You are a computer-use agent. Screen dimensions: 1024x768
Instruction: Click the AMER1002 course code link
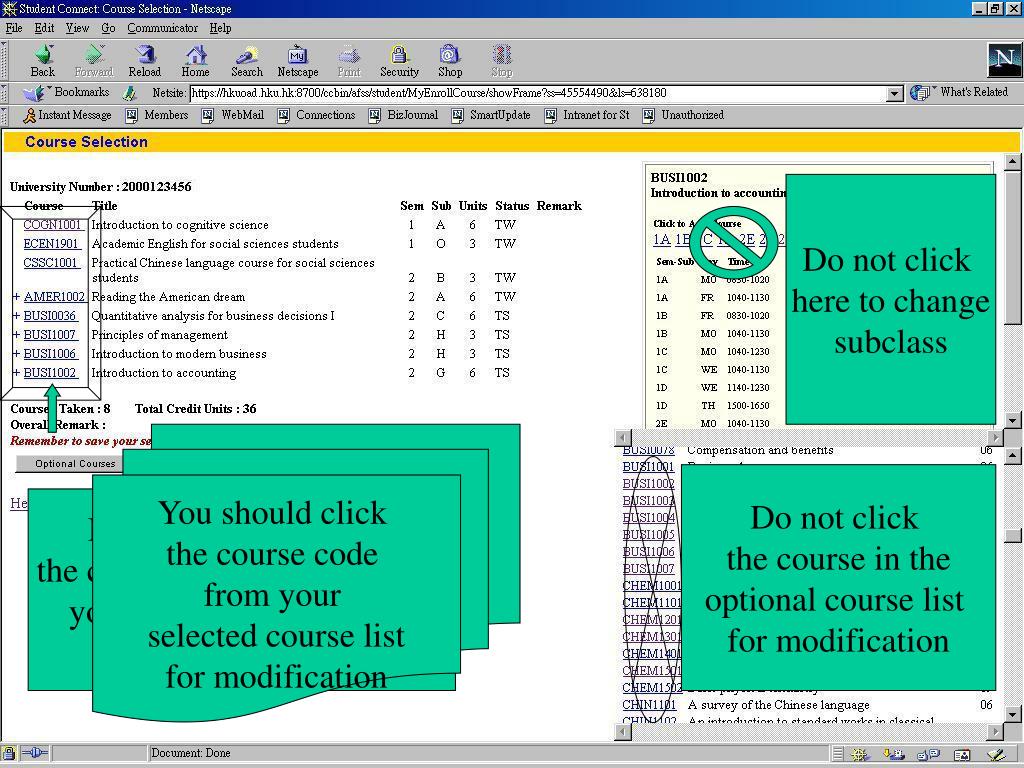tap(54, 296)
